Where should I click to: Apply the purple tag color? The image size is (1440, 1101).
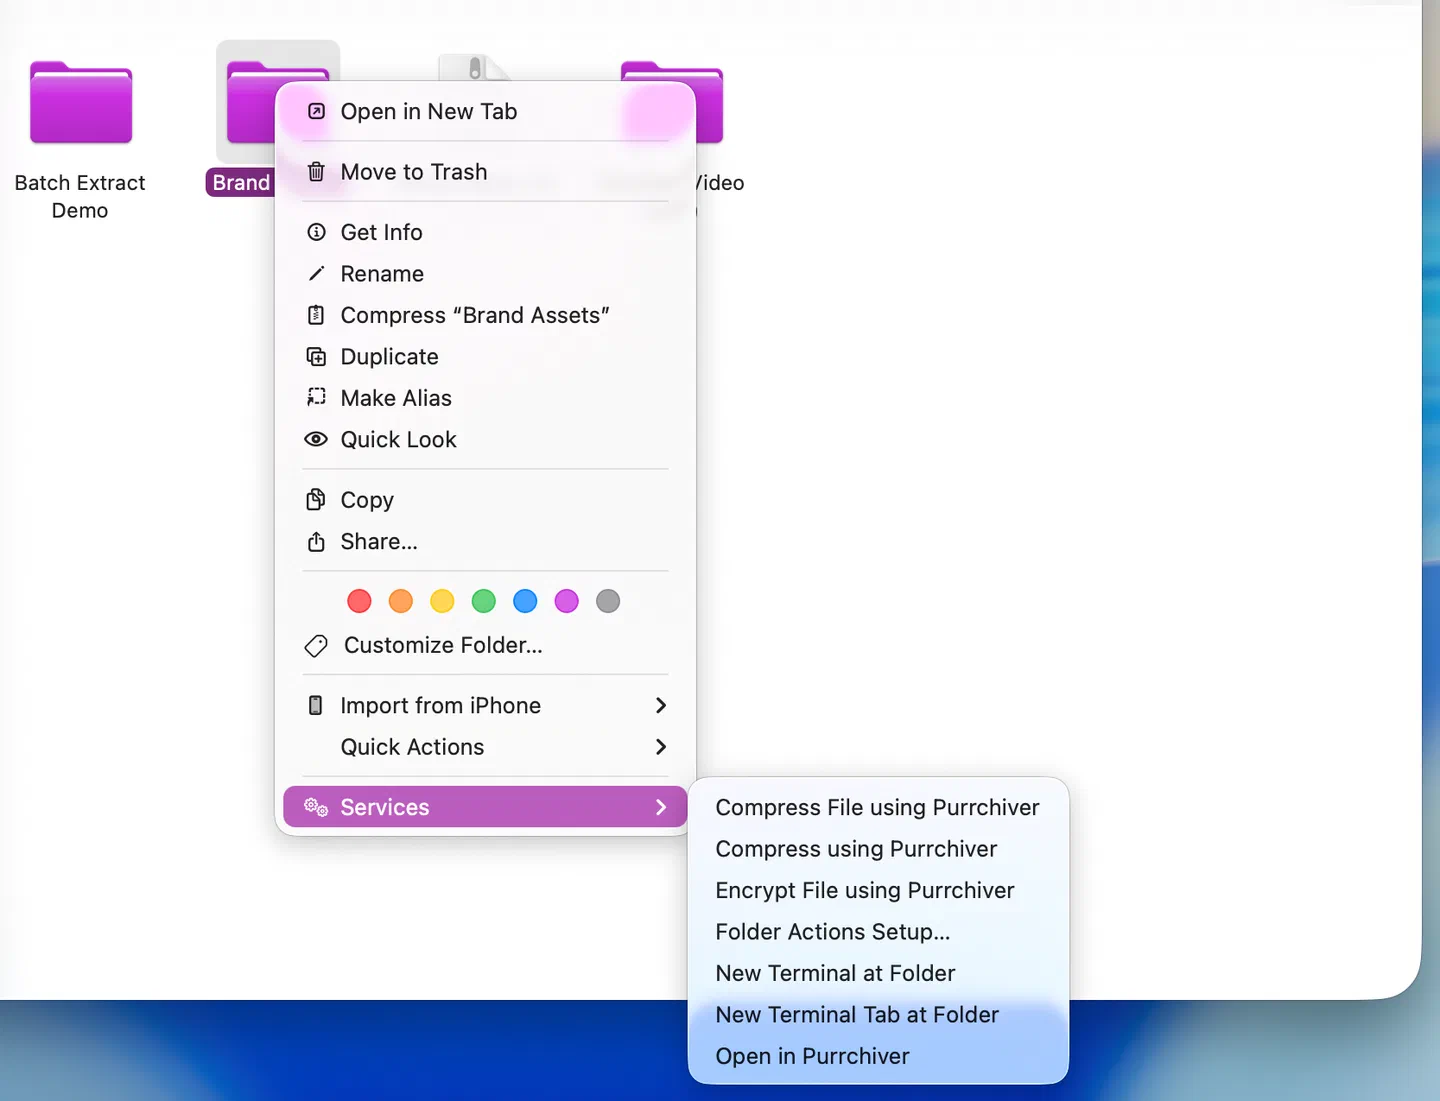567,601
